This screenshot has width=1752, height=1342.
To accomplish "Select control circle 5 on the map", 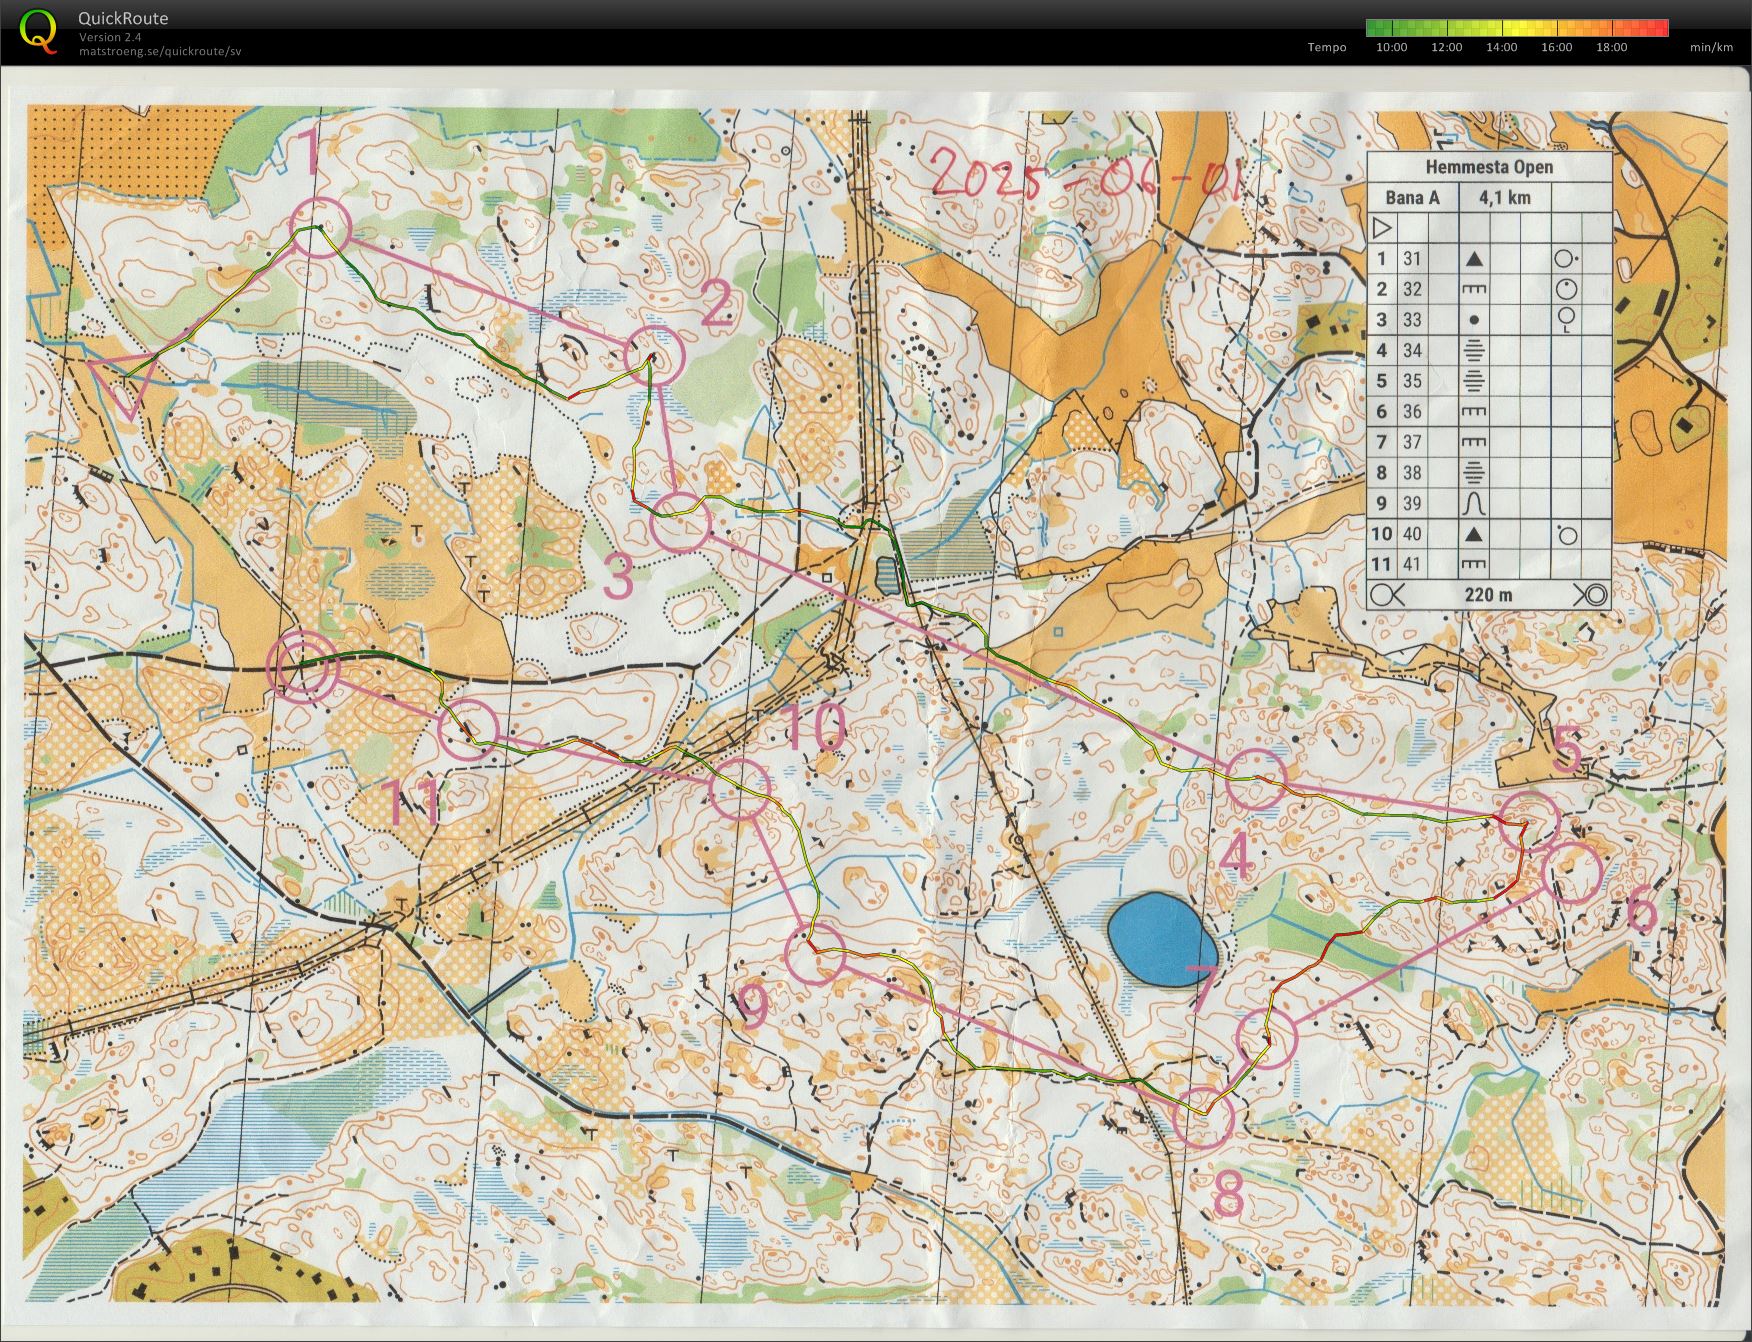I will click(1530, 820).
